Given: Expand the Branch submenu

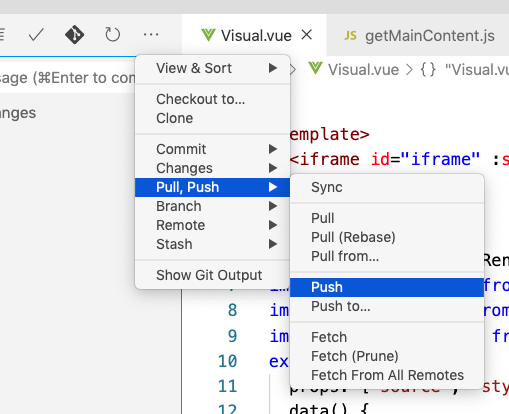Looking at the screenshot, I should coord(213,206).
